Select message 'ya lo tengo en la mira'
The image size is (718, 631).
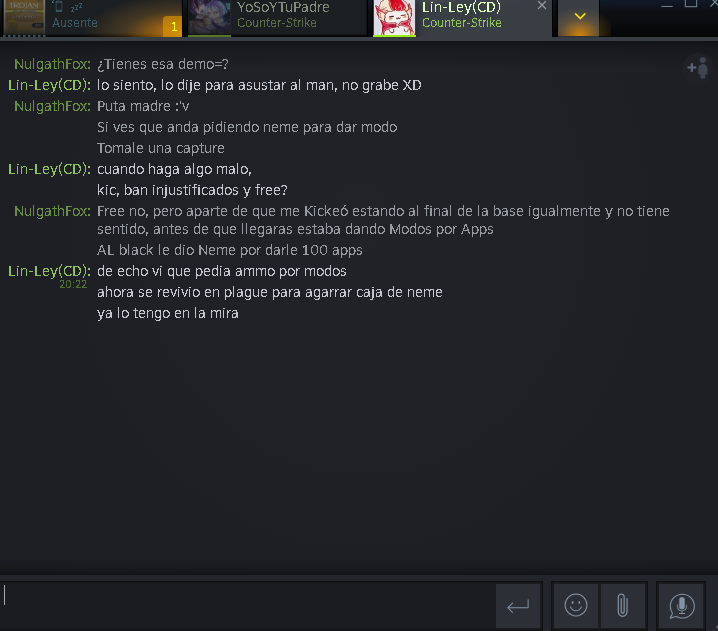[168, 313]
